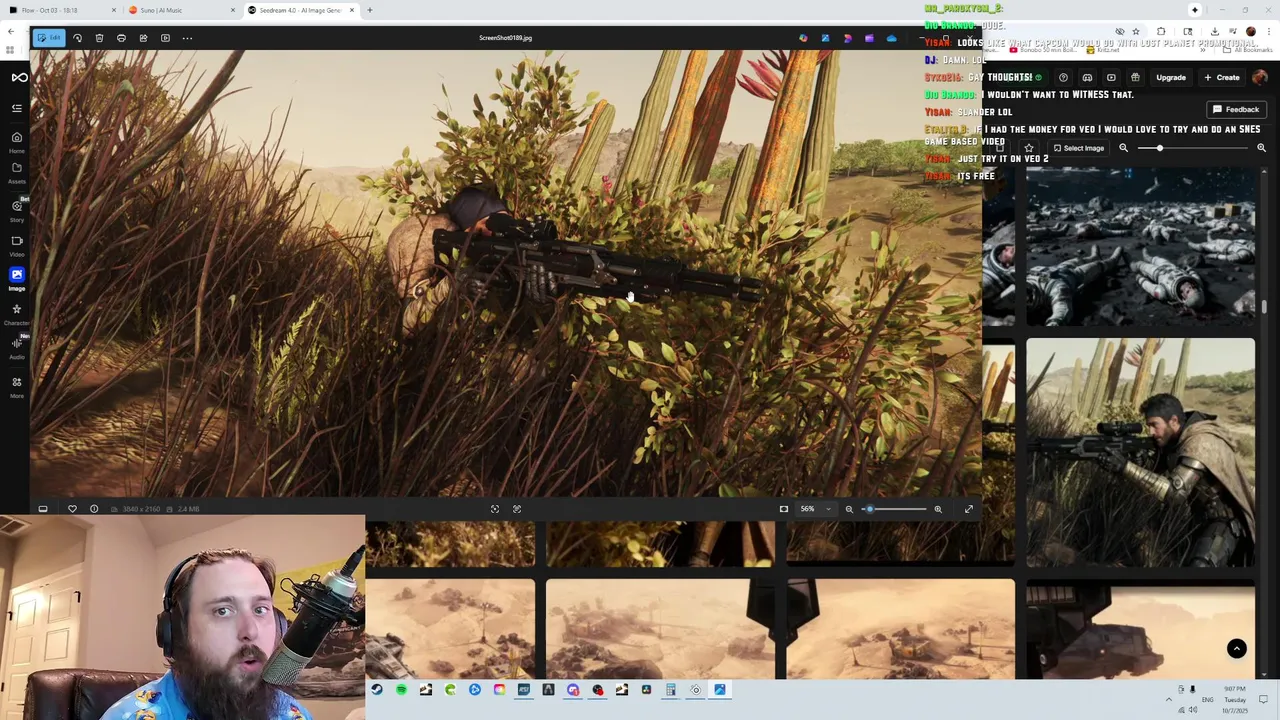Click gallery zoom-in magnifier icon
The width and height of the screenshot is (1280, 720).
pos(1261,148)
